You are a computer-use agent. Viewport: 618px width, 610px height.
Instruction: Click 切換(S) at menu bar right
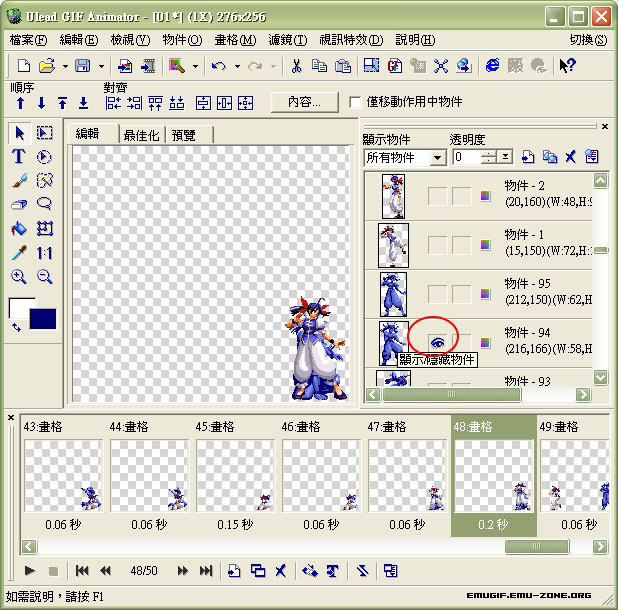point(588,40)
